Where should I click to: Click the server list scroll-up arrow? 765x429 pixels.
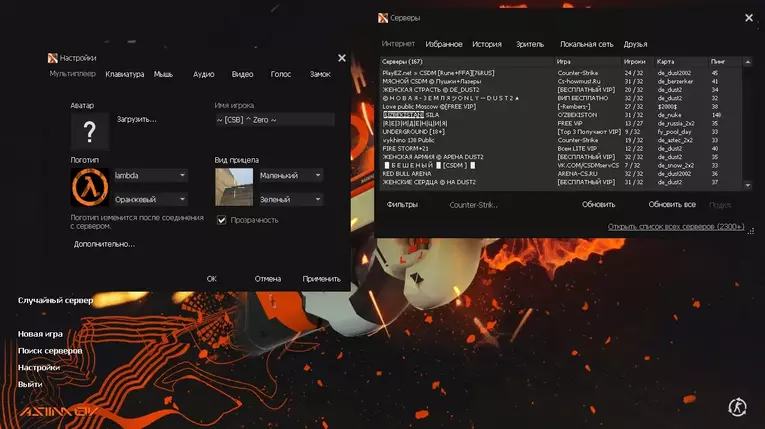[x=747, y=62]
